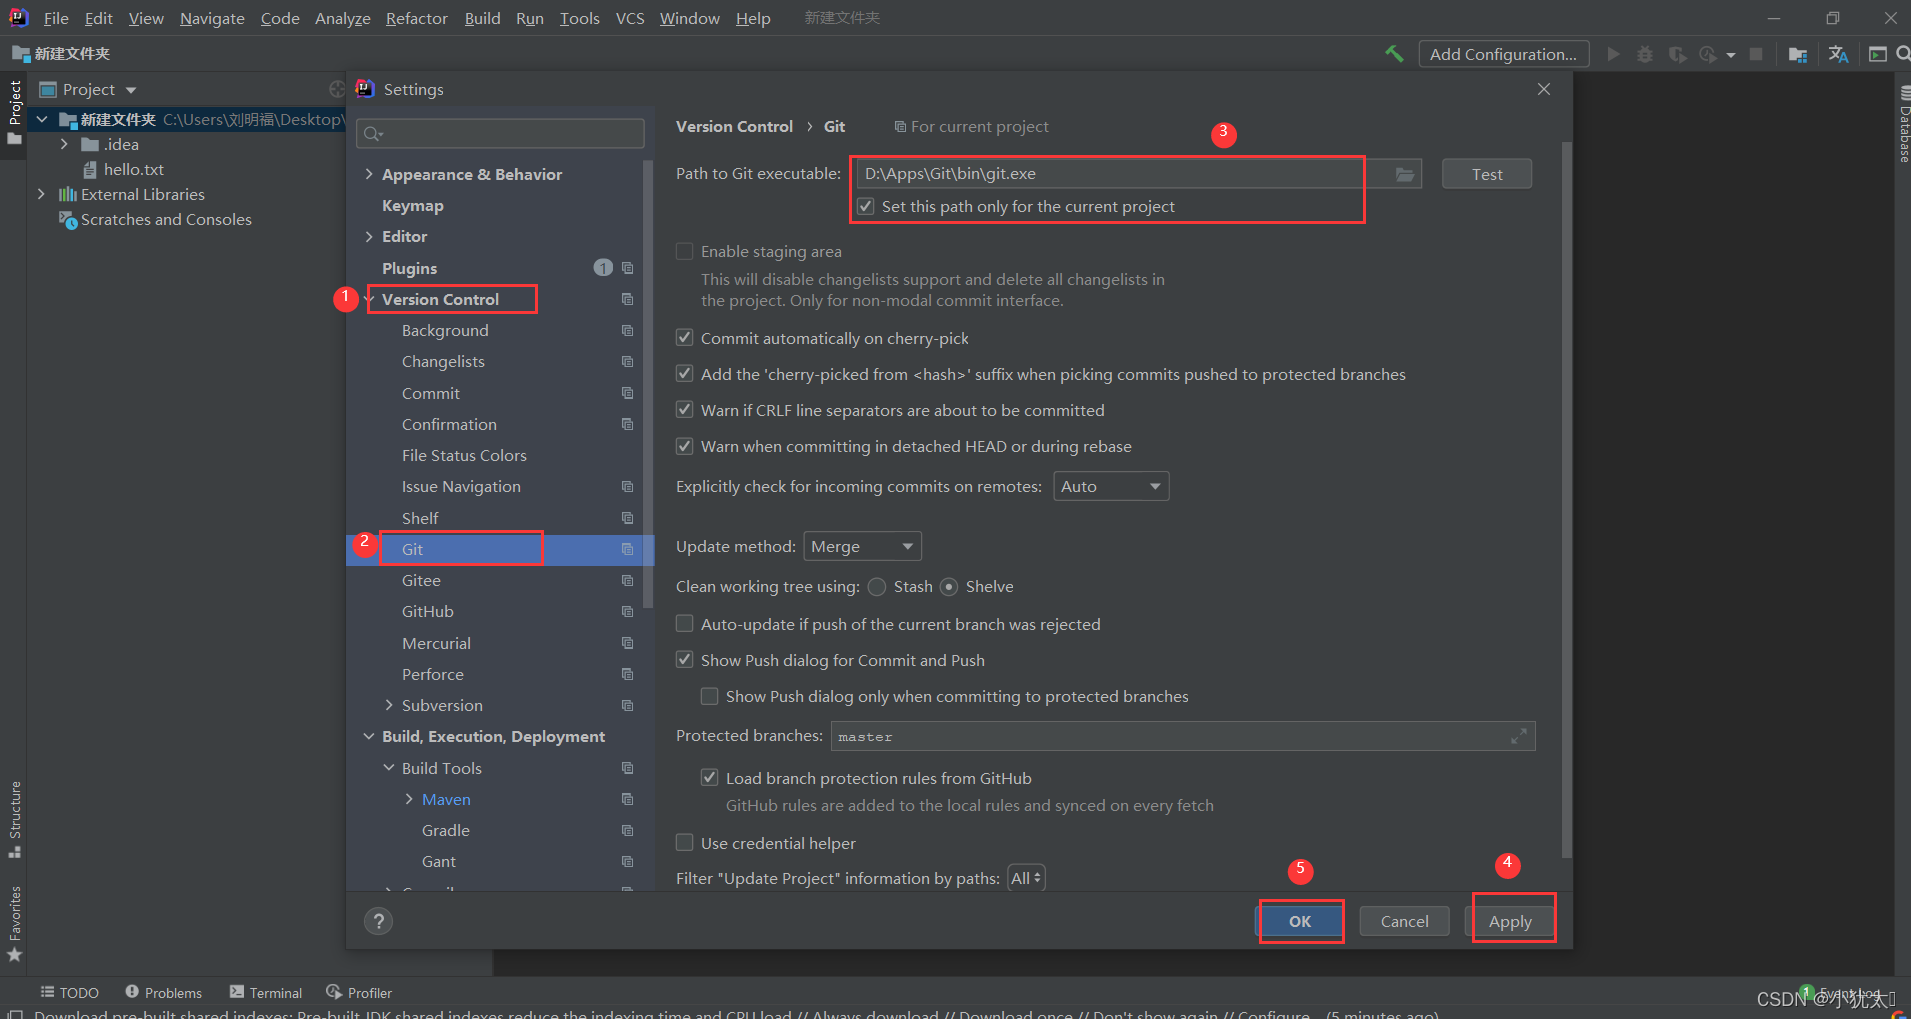Select the Stash radio button
This screenshot has width=1911, height=1019.
click(877, 587)
